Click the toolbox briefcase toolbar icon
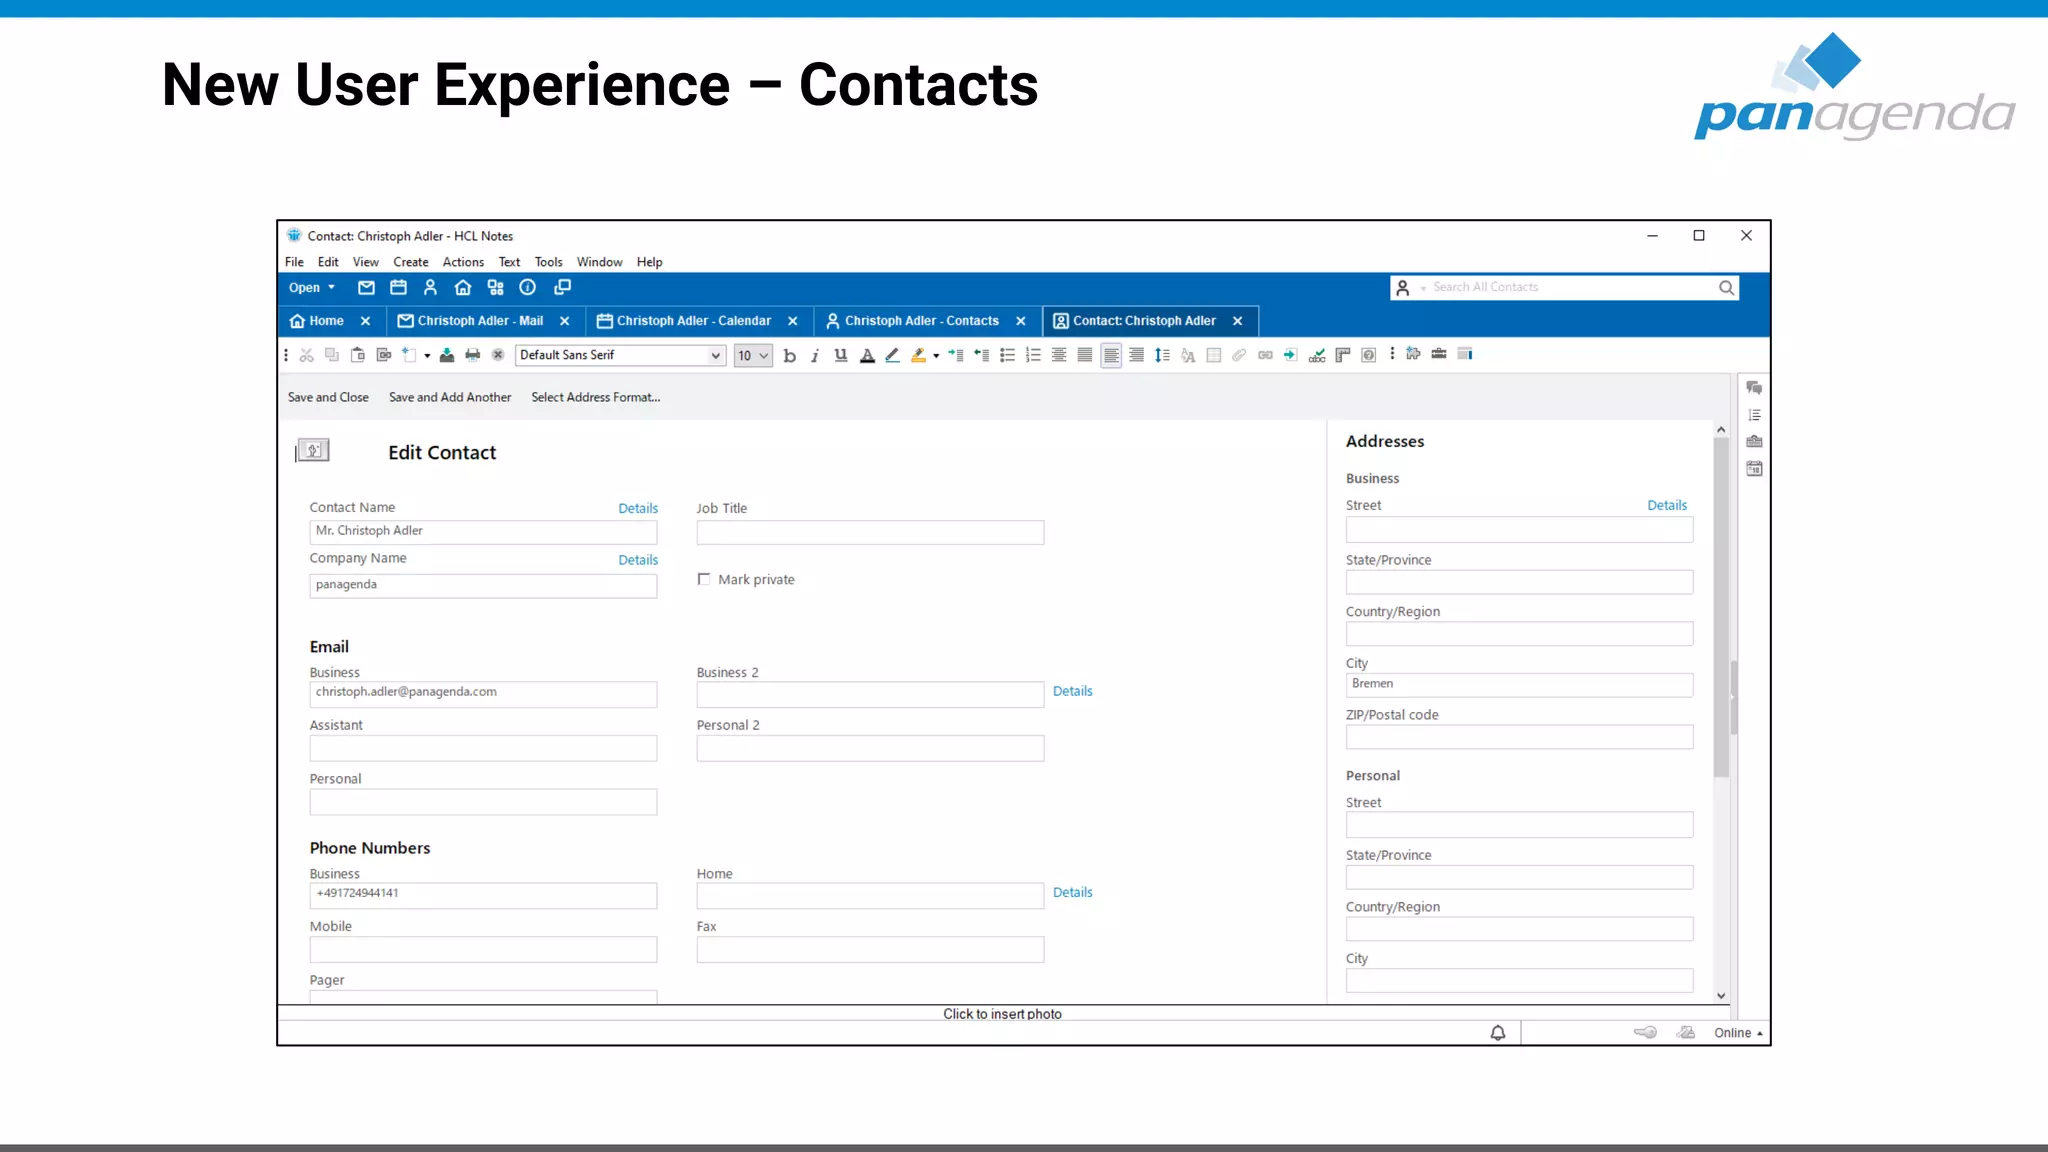This screenshot has height=1152, width=2048. (1439, 354)
